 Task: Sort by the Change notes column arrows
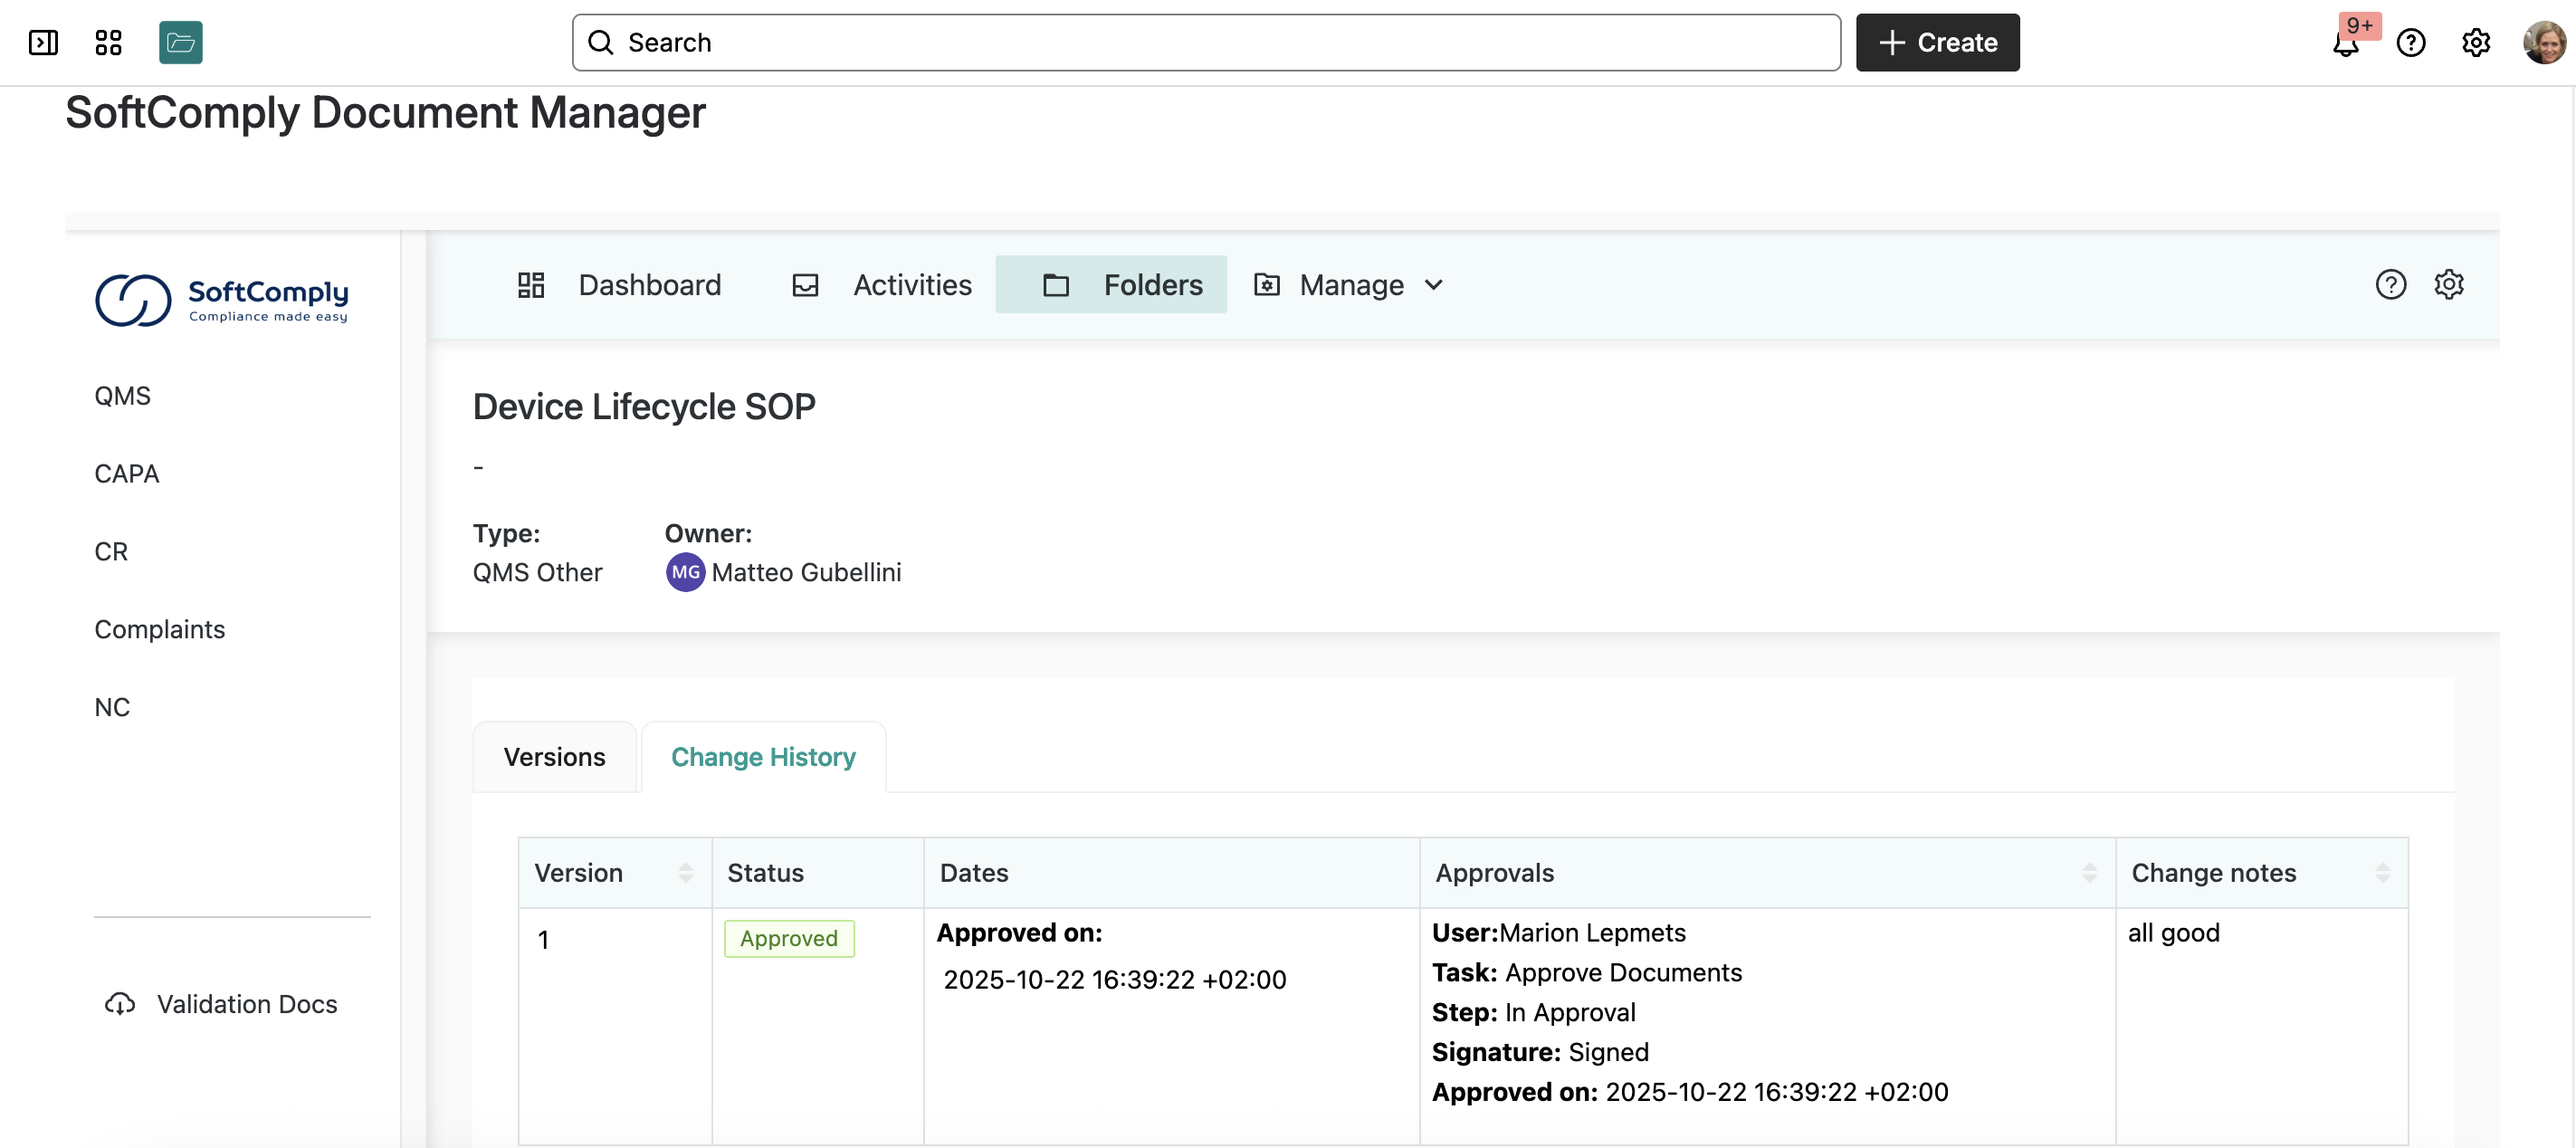[2382, 873]
